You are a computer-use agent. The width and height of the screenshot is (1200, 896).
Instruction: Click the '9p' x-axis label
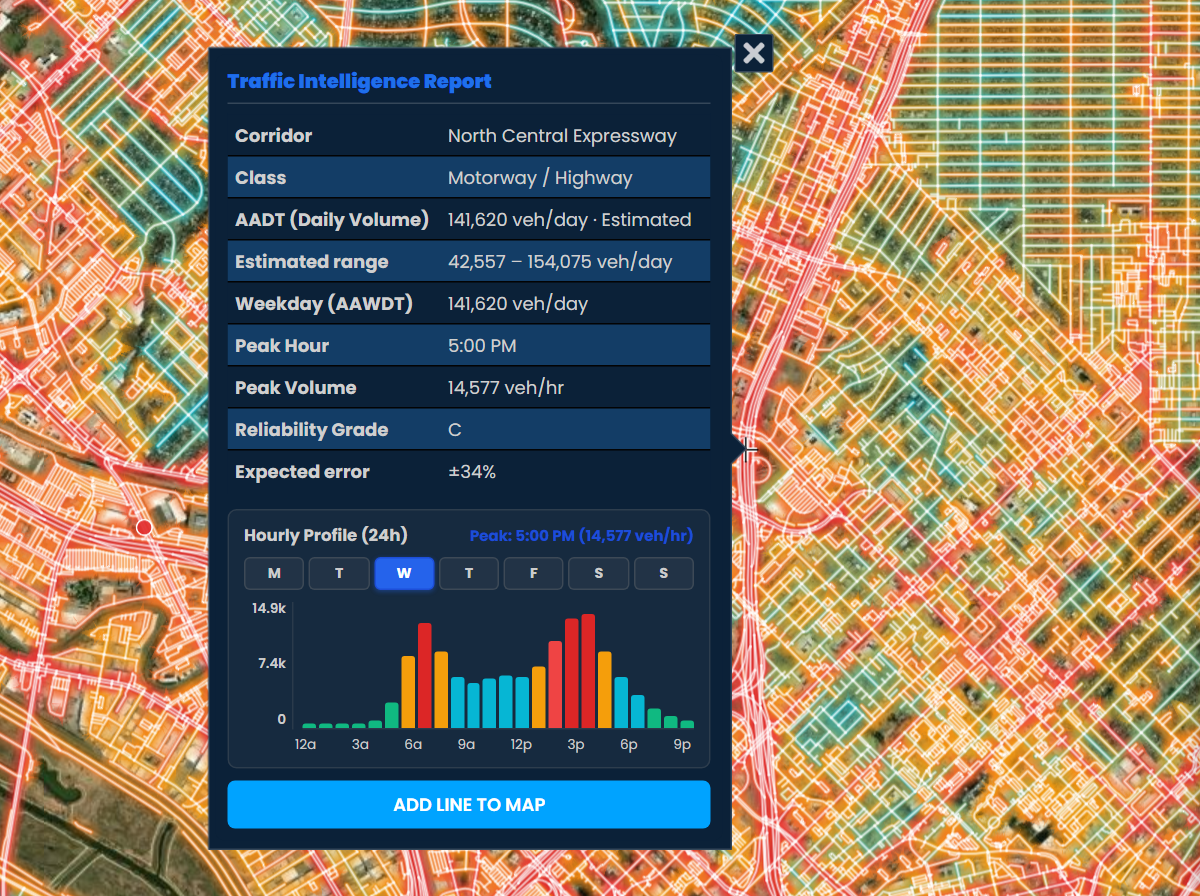pyautogui.click(x=682, y=745)
